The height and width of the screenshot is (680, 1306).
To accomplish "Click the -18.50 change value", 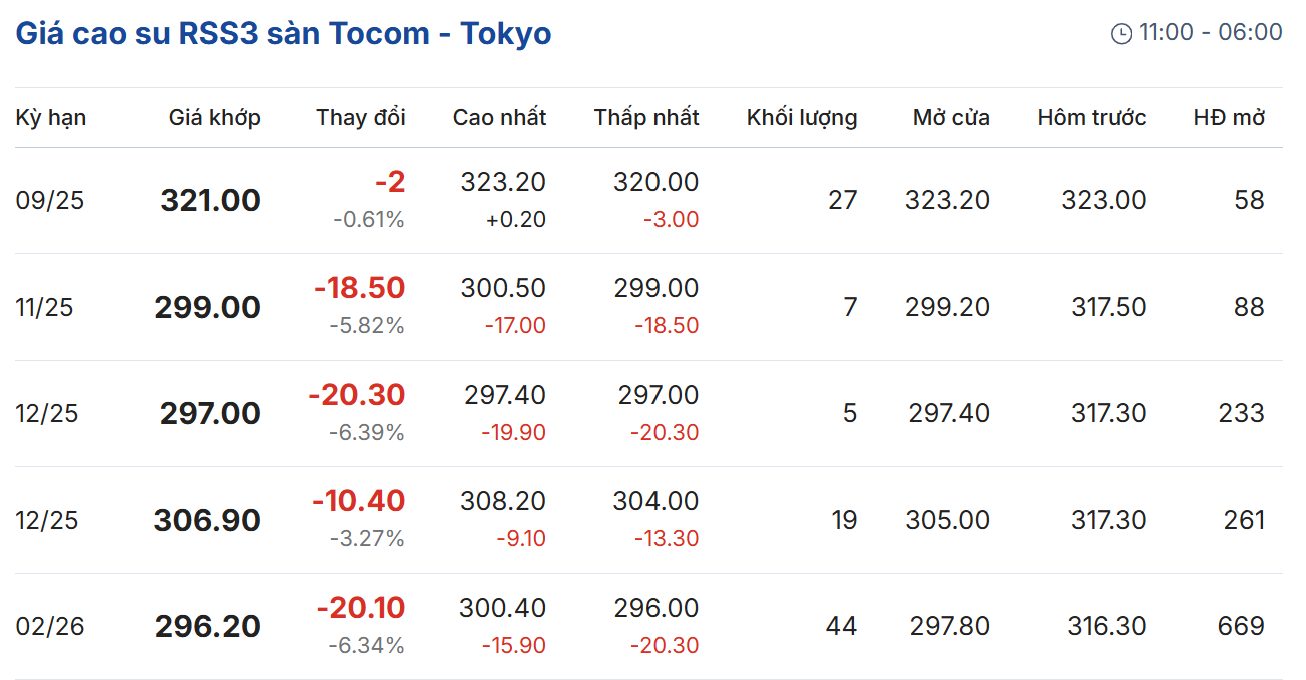I will pos(359,288).
